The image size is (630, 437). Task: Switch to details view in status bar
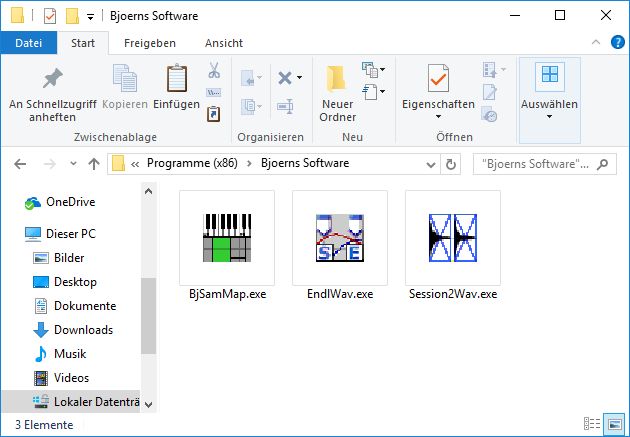[x=592, y=424]
